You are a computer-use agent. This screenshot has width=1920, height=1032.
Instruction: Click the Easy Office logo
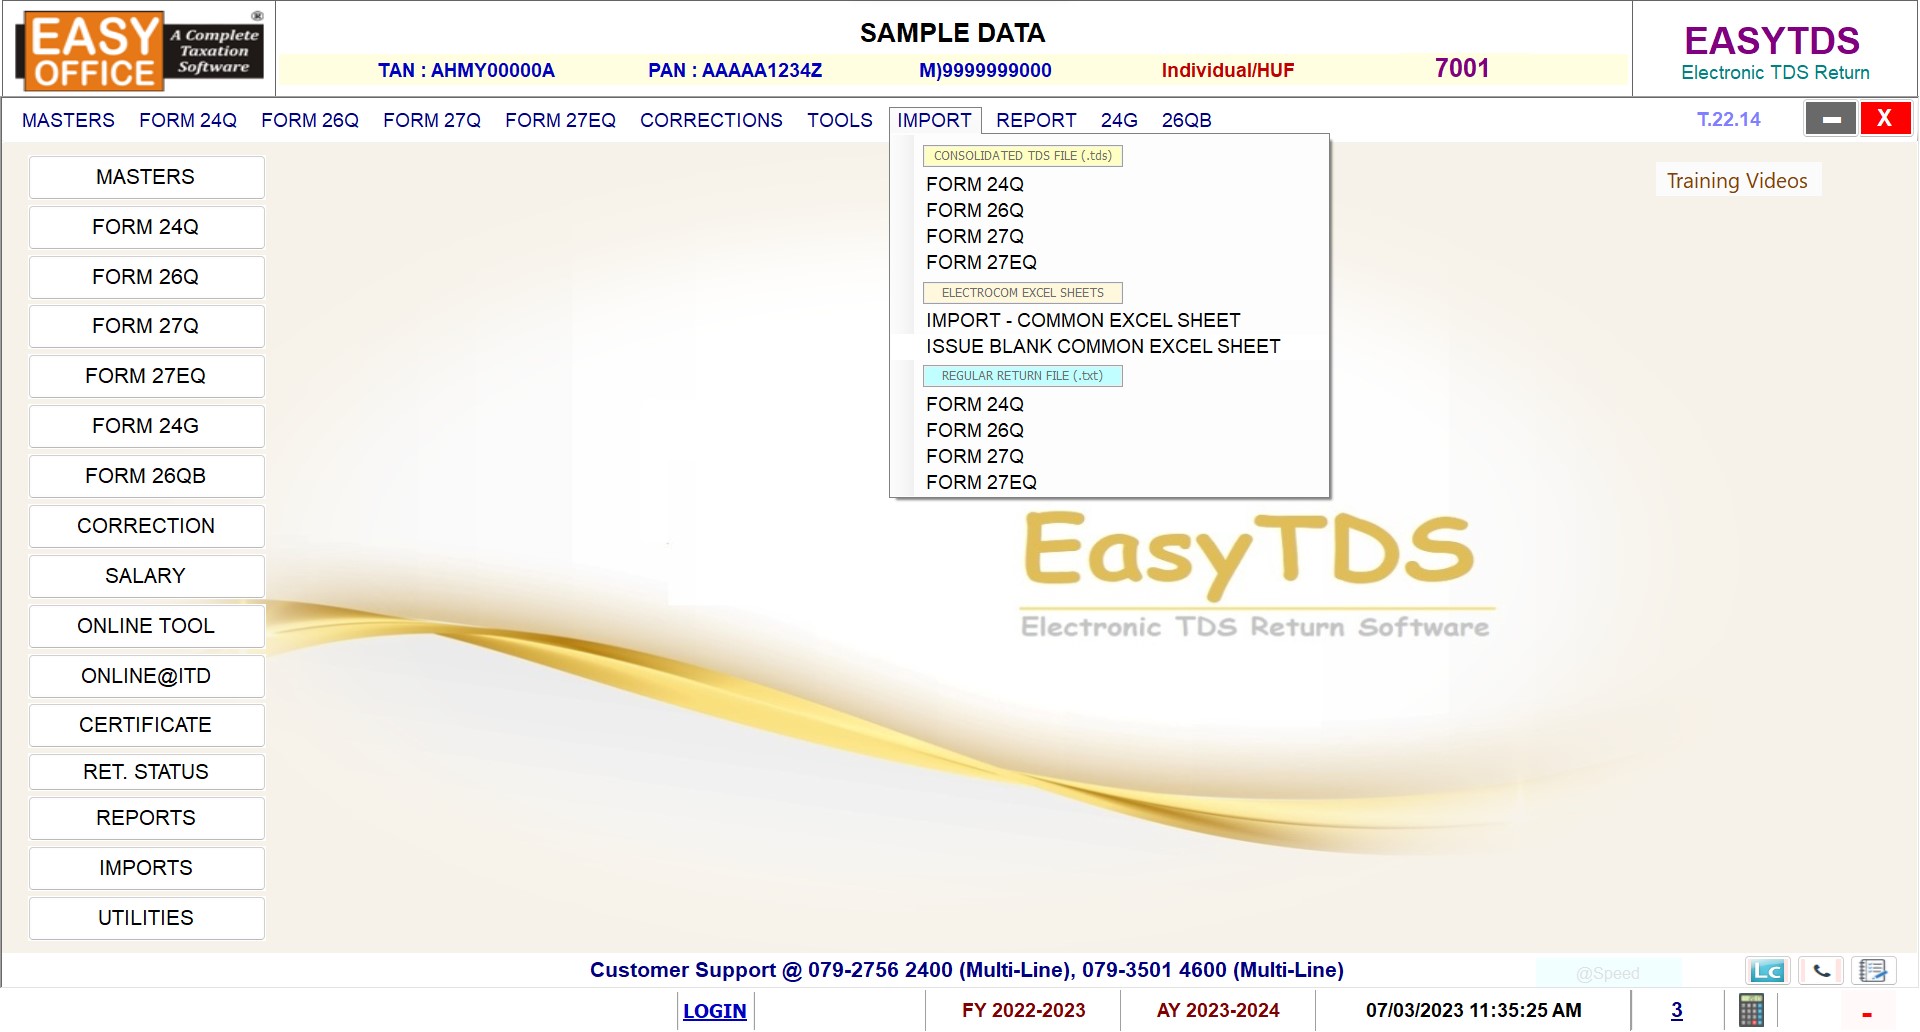pos(140,50)
